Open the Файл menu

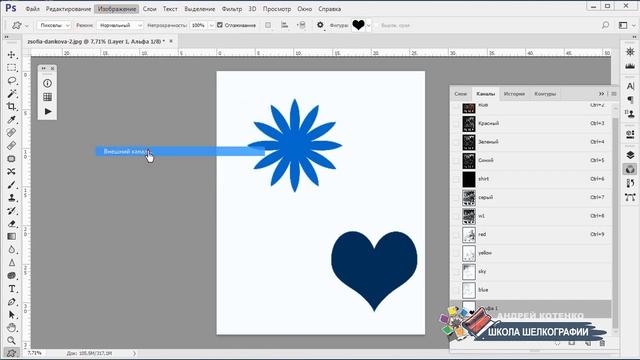(x=32, y=9)
